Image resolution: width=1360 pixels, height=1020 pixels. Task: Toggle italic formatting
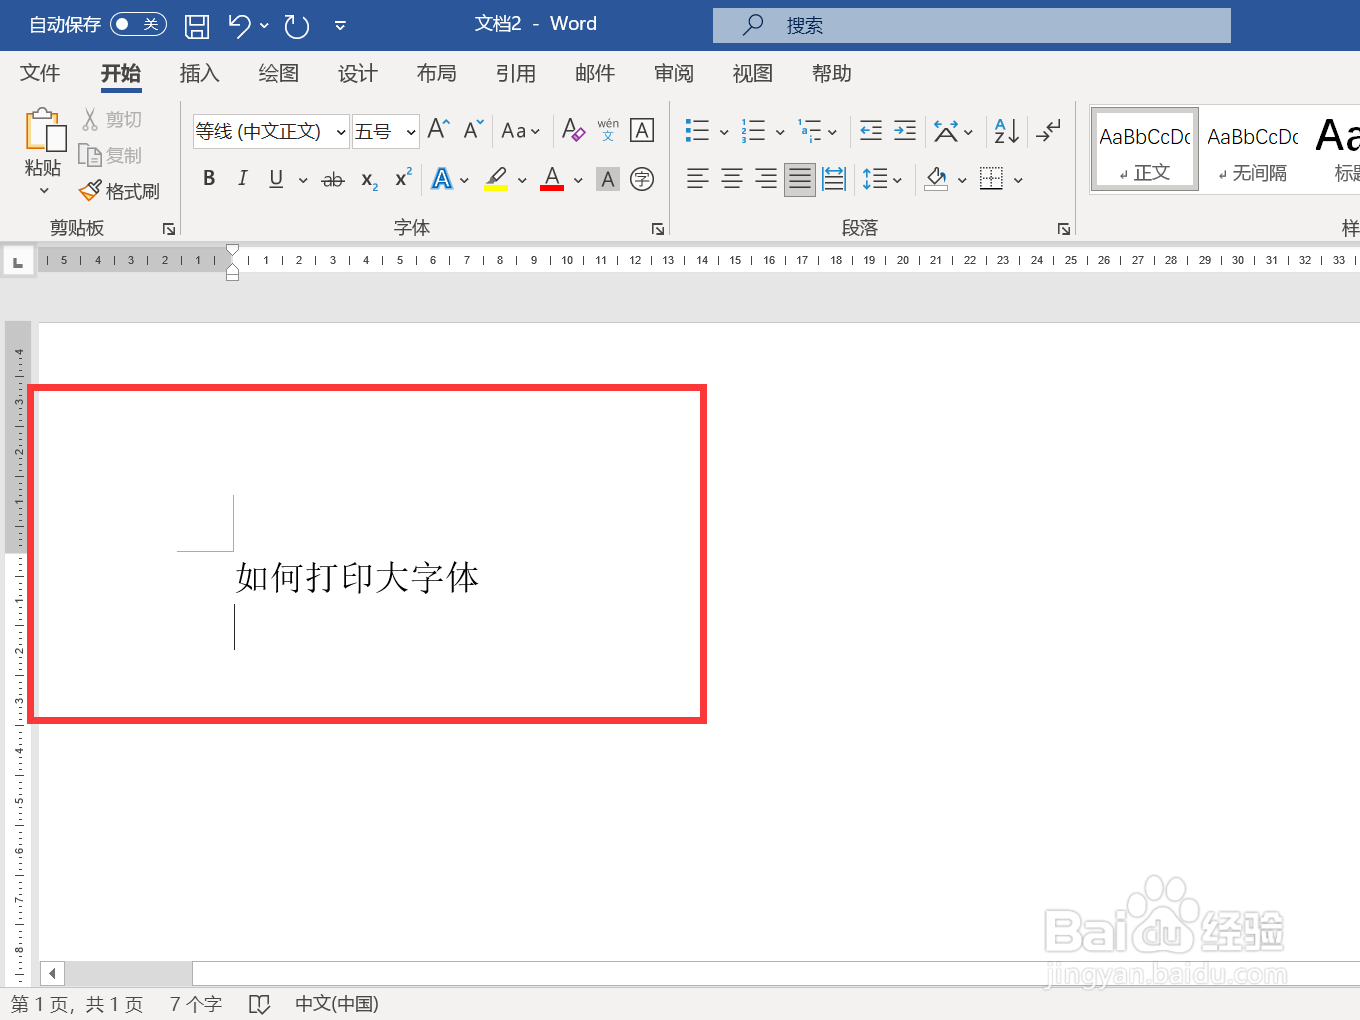tap(242, 178)
